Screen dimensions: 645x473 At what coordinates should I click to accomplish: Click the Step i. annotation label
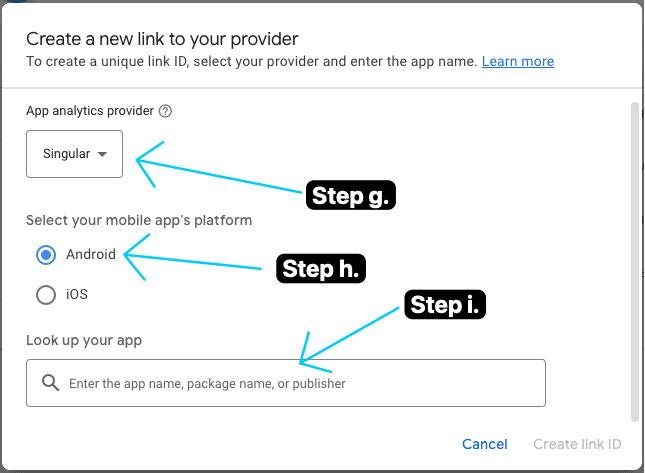coord(444,305)
